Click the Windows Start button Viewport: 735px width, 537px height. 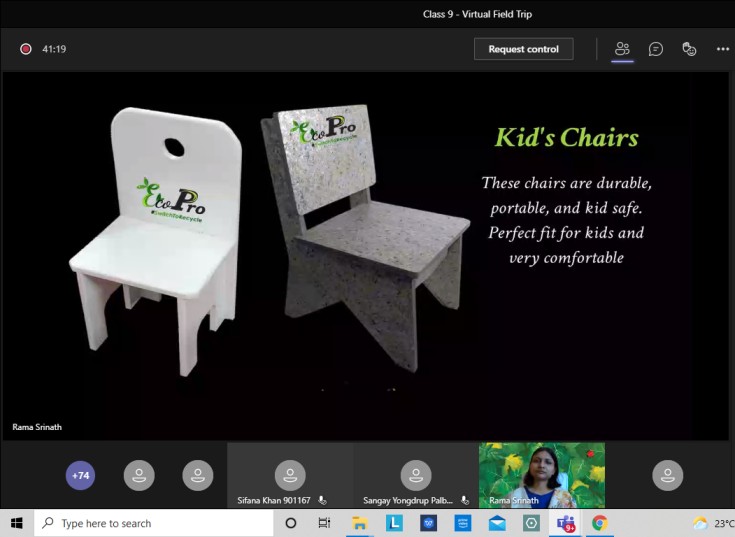[x=17, y=523]
